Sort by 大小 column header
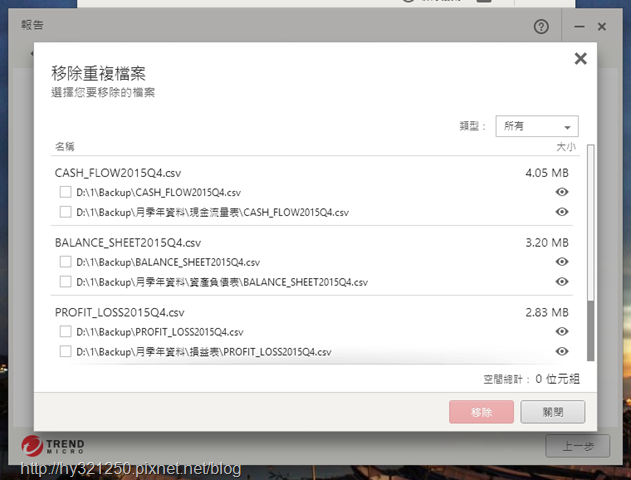Viewport: 631px width, 480px height. [x=566, y=147]
